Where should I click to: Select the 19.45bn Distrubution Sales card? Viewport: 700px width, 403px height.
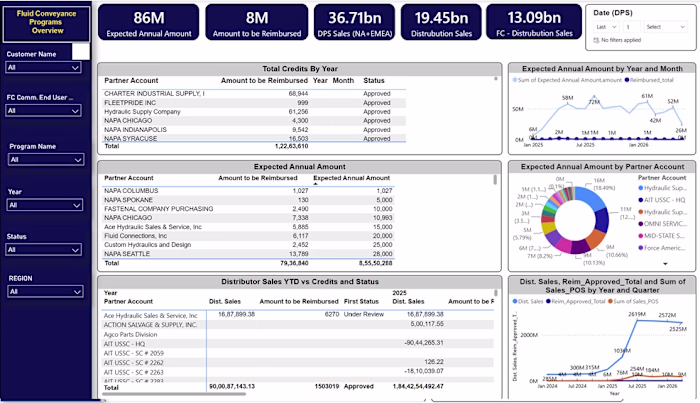tap(441, 22)
